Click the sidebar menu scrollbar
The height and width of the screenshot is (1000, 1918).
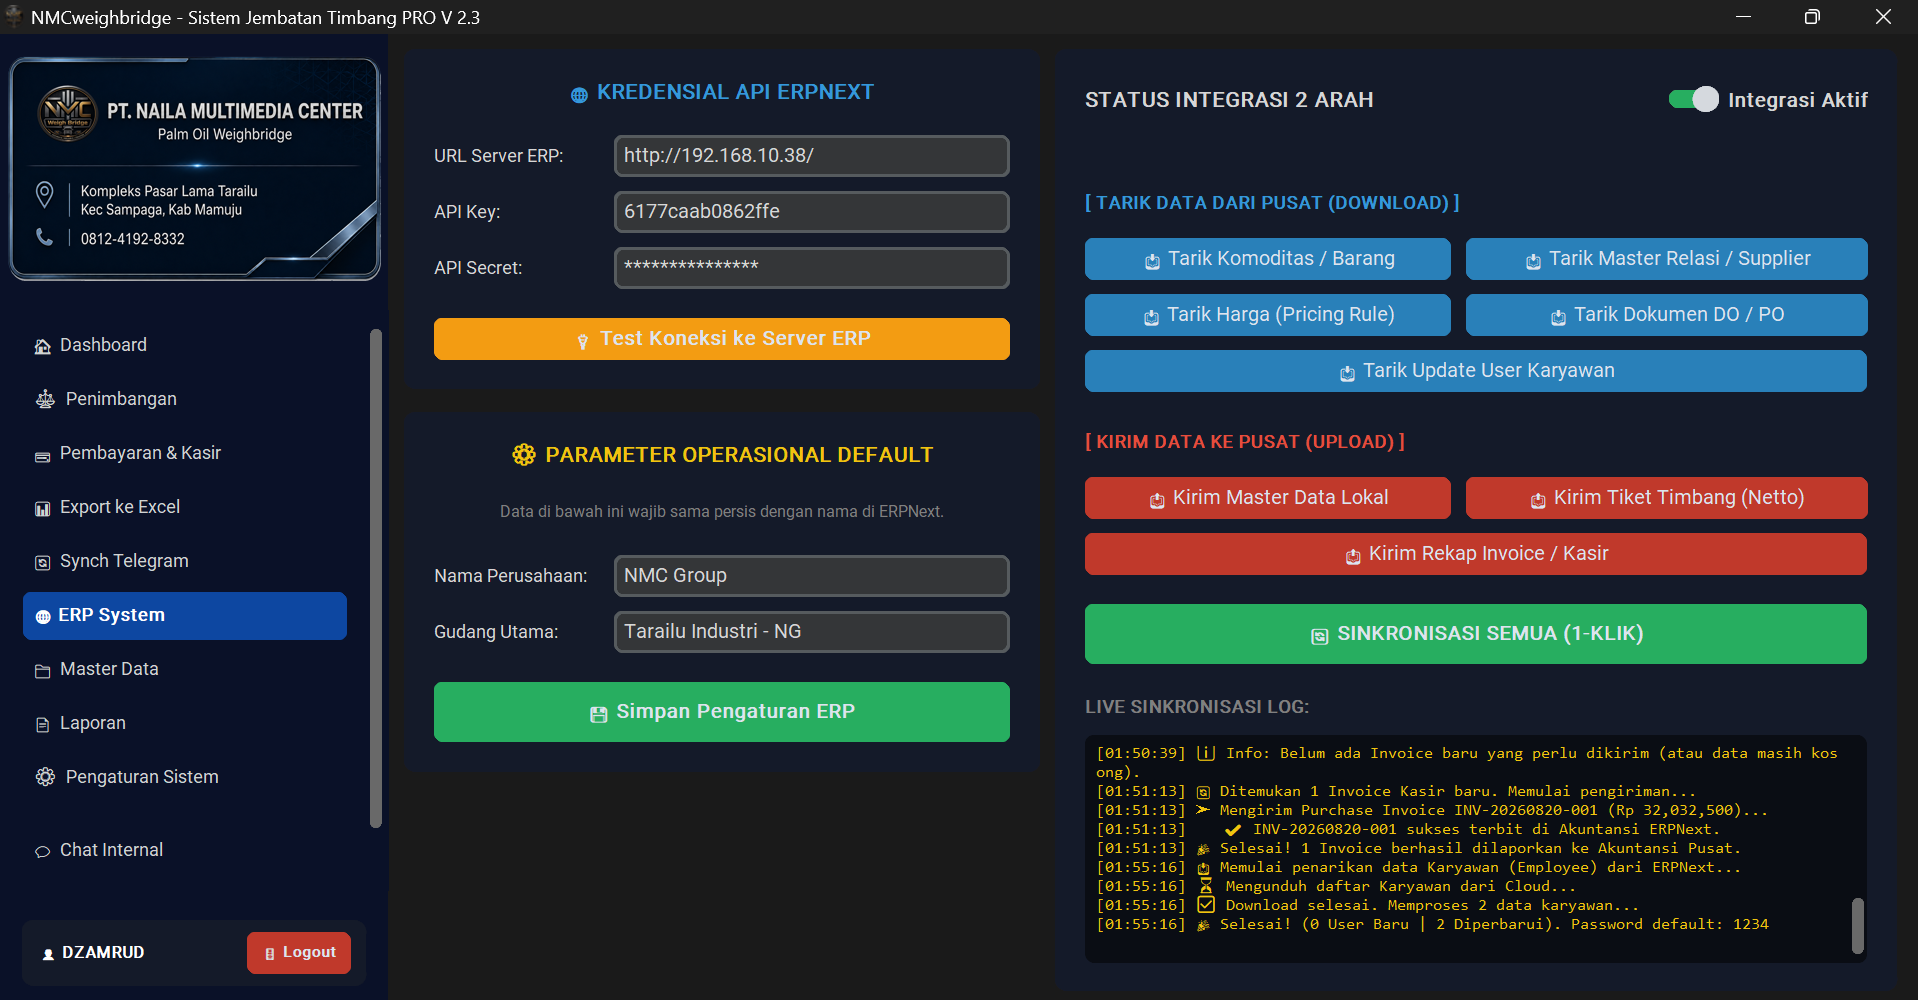[376, 578]
